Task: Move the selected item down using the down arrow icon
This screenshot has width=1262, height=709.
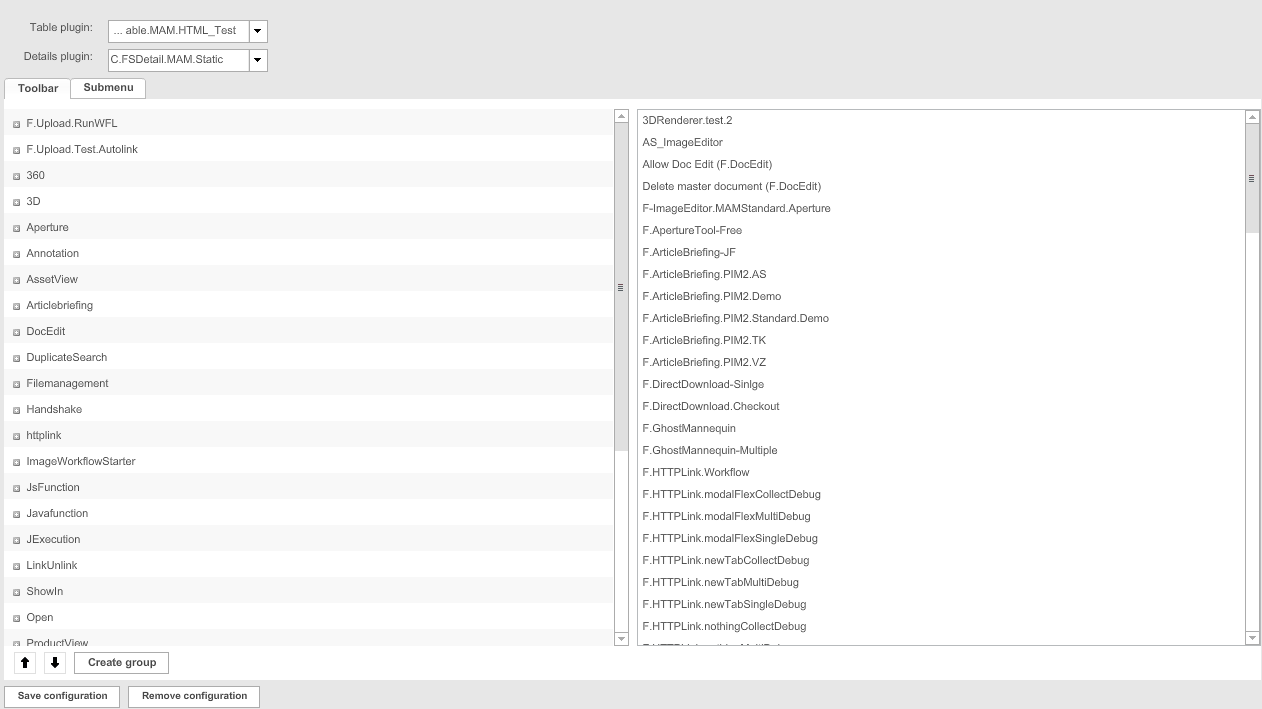Action: pyautogui.click(x=54, y=662)
